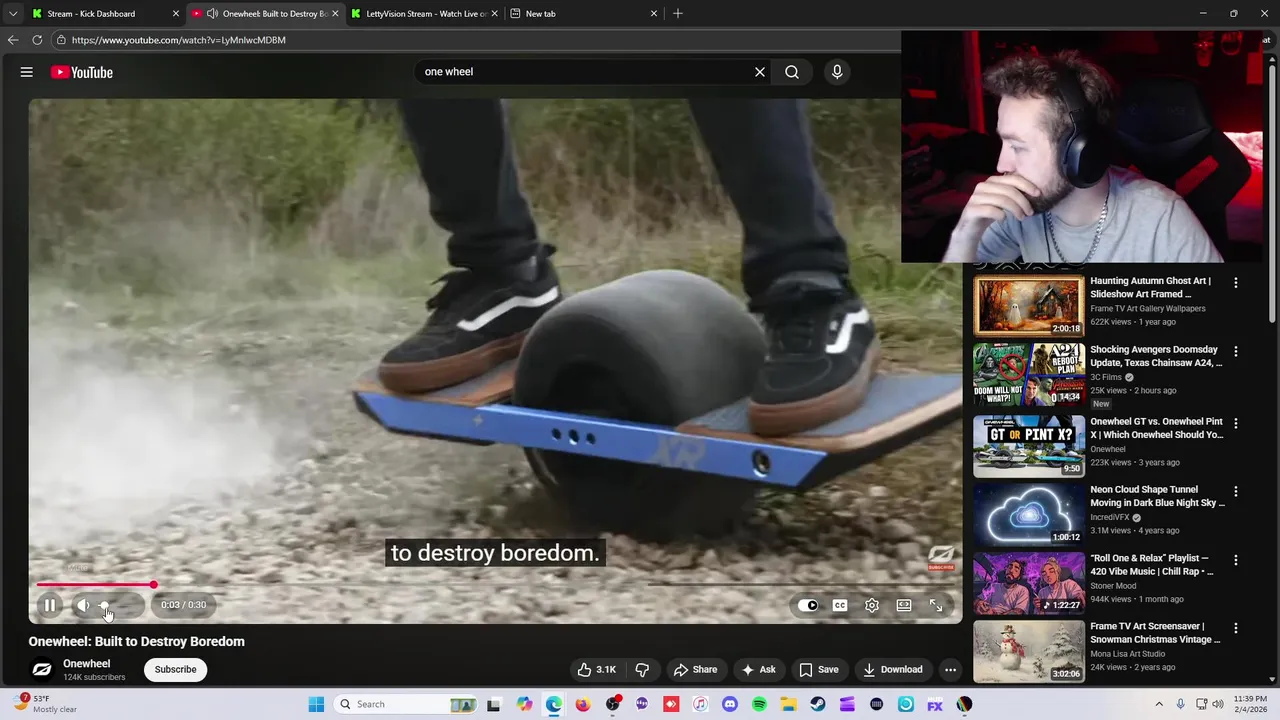Open Onewheel channel avatar
Viewport: 1280px width, 720px height.
pos(42,669)
